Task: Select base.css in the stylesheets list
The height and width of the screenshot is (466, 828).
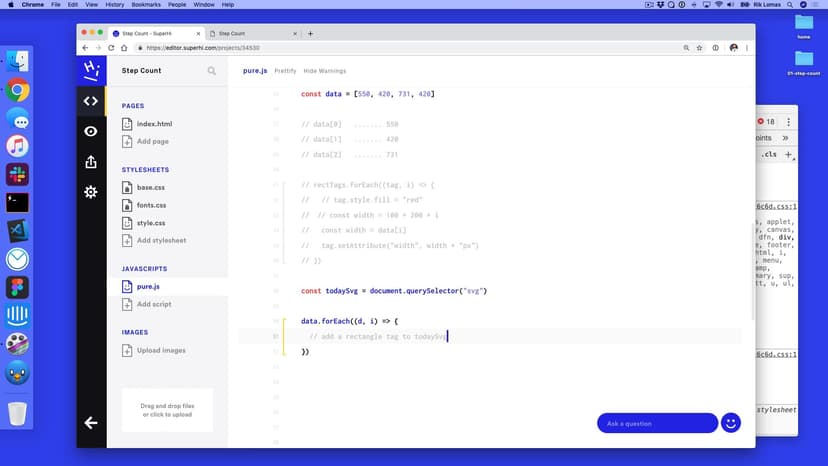Action: tap(150, 188)
